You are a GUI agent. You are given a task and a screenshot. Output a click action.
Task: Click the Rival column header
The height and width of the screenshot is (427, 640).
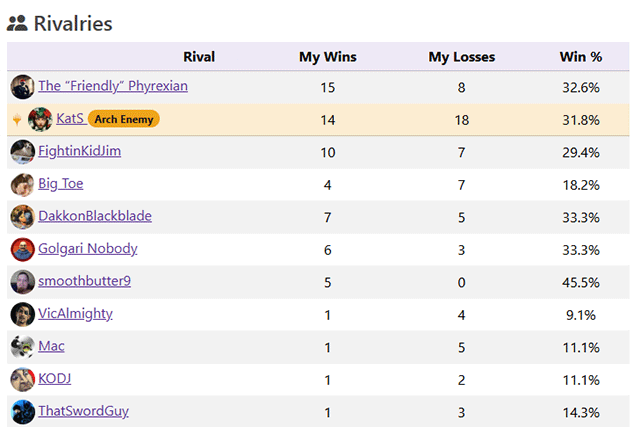pyautogui.click(x=199, y=57)
